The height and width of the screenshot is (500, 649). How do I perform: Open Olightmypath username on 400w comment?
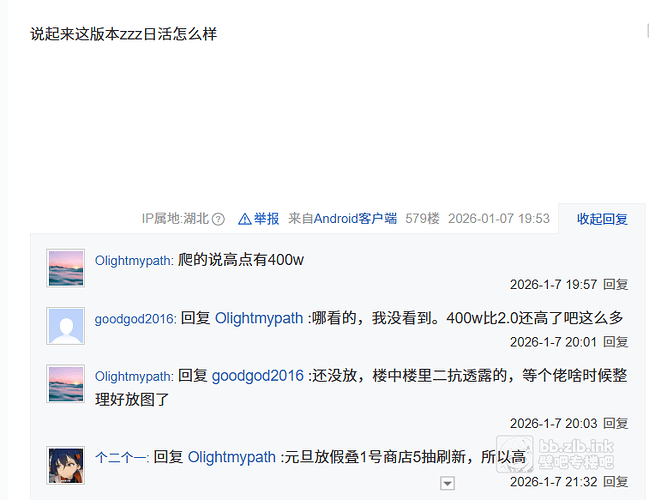point(134,261)
